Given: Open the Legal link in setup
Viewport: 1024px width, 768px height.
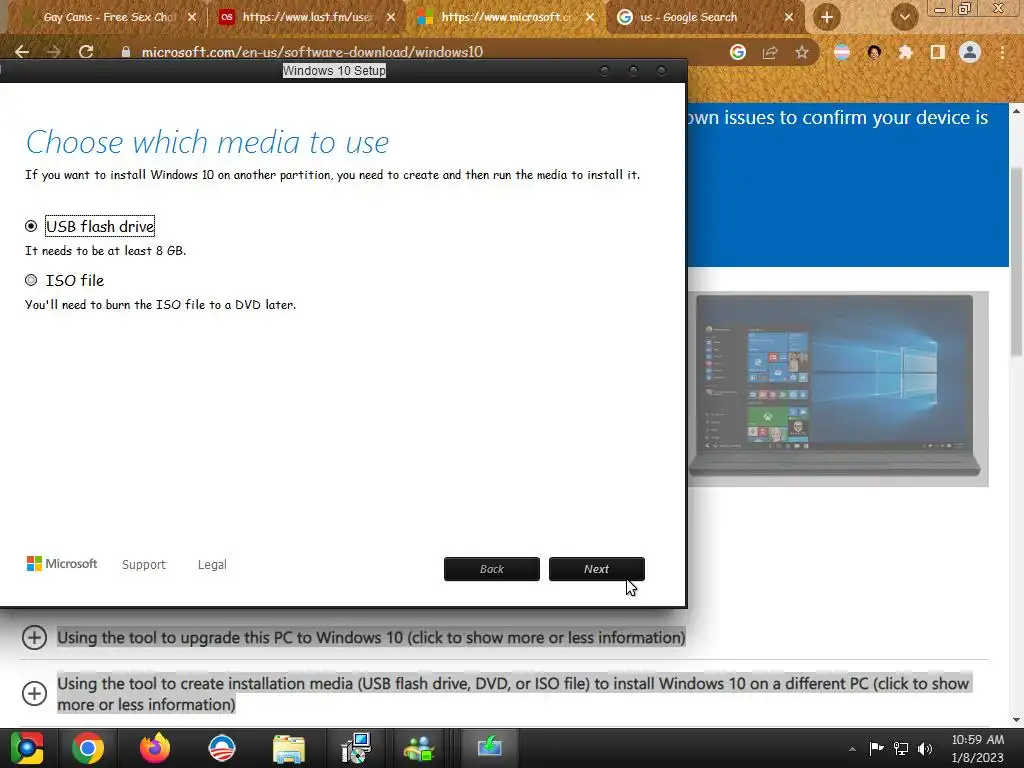Looking at the screenshot, I should 212,564.
